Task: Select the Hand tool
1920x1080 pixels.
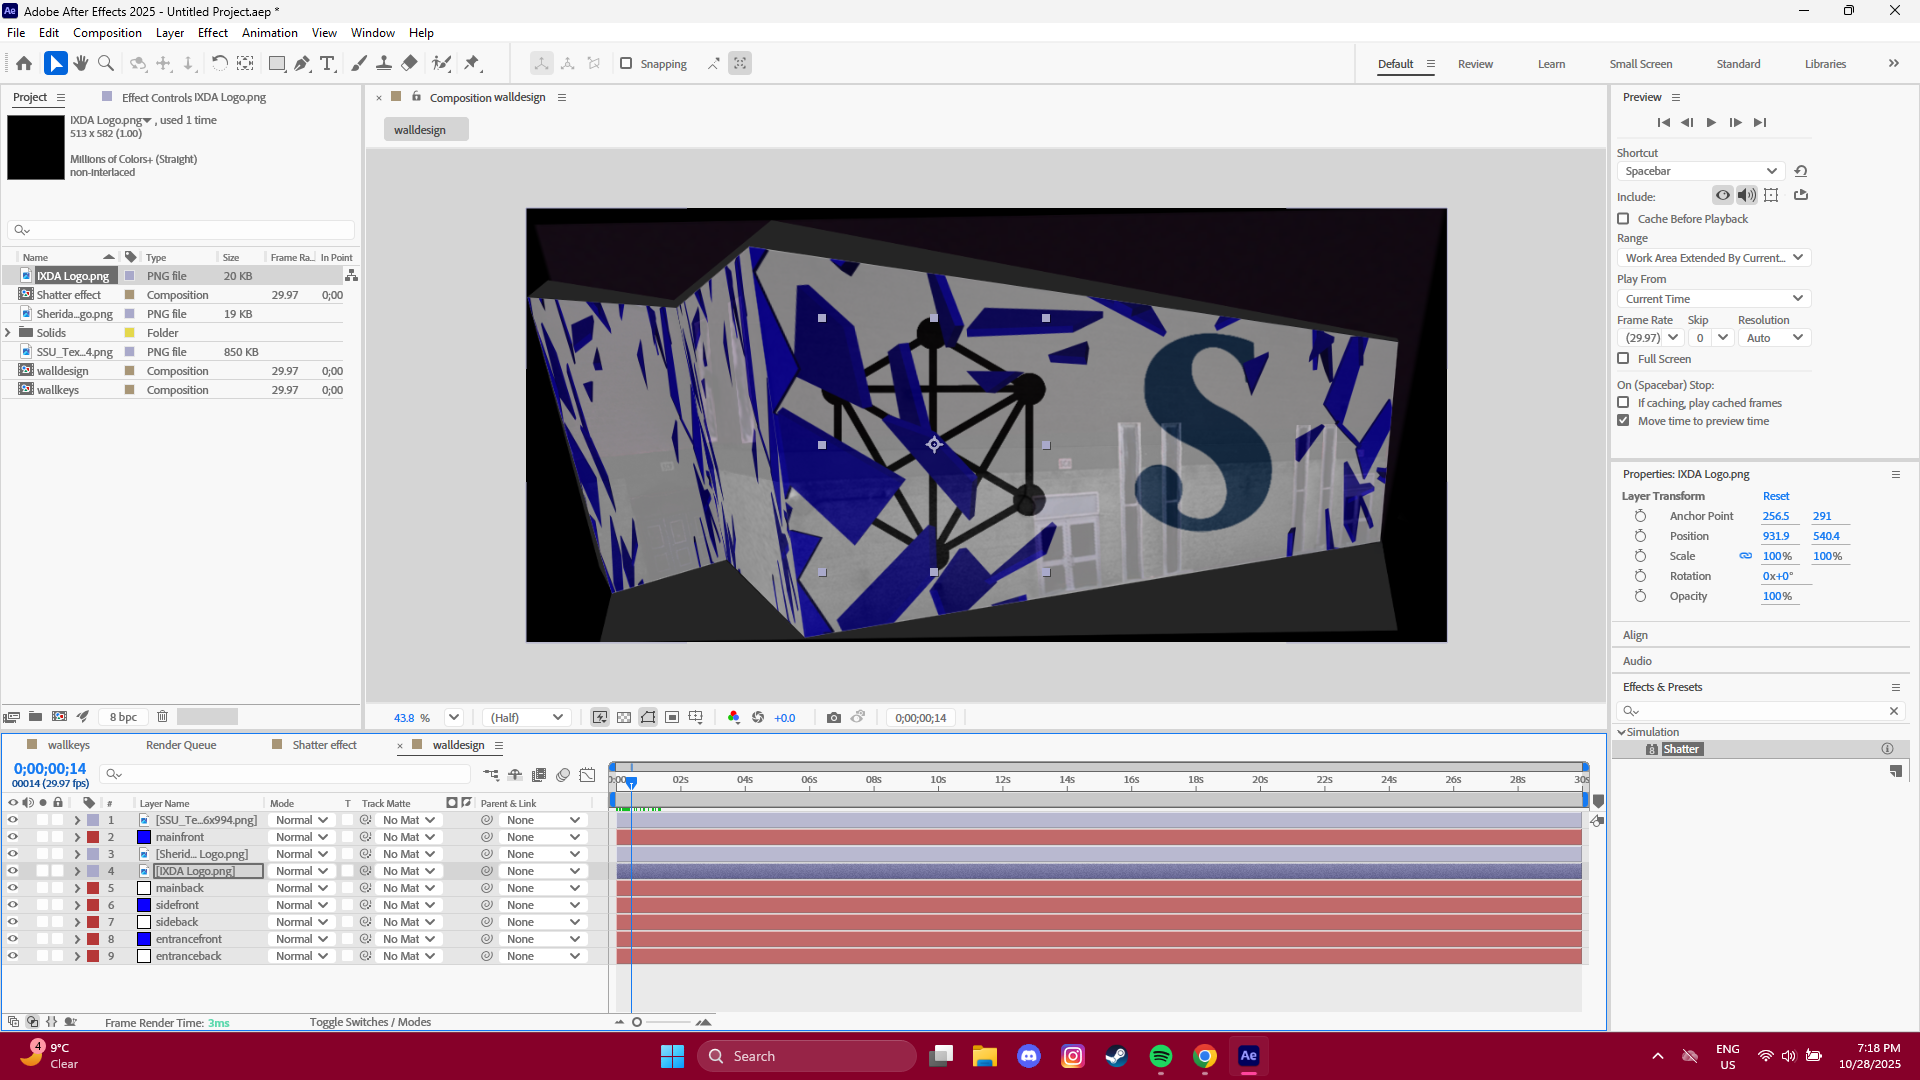Action: point(80,63)
